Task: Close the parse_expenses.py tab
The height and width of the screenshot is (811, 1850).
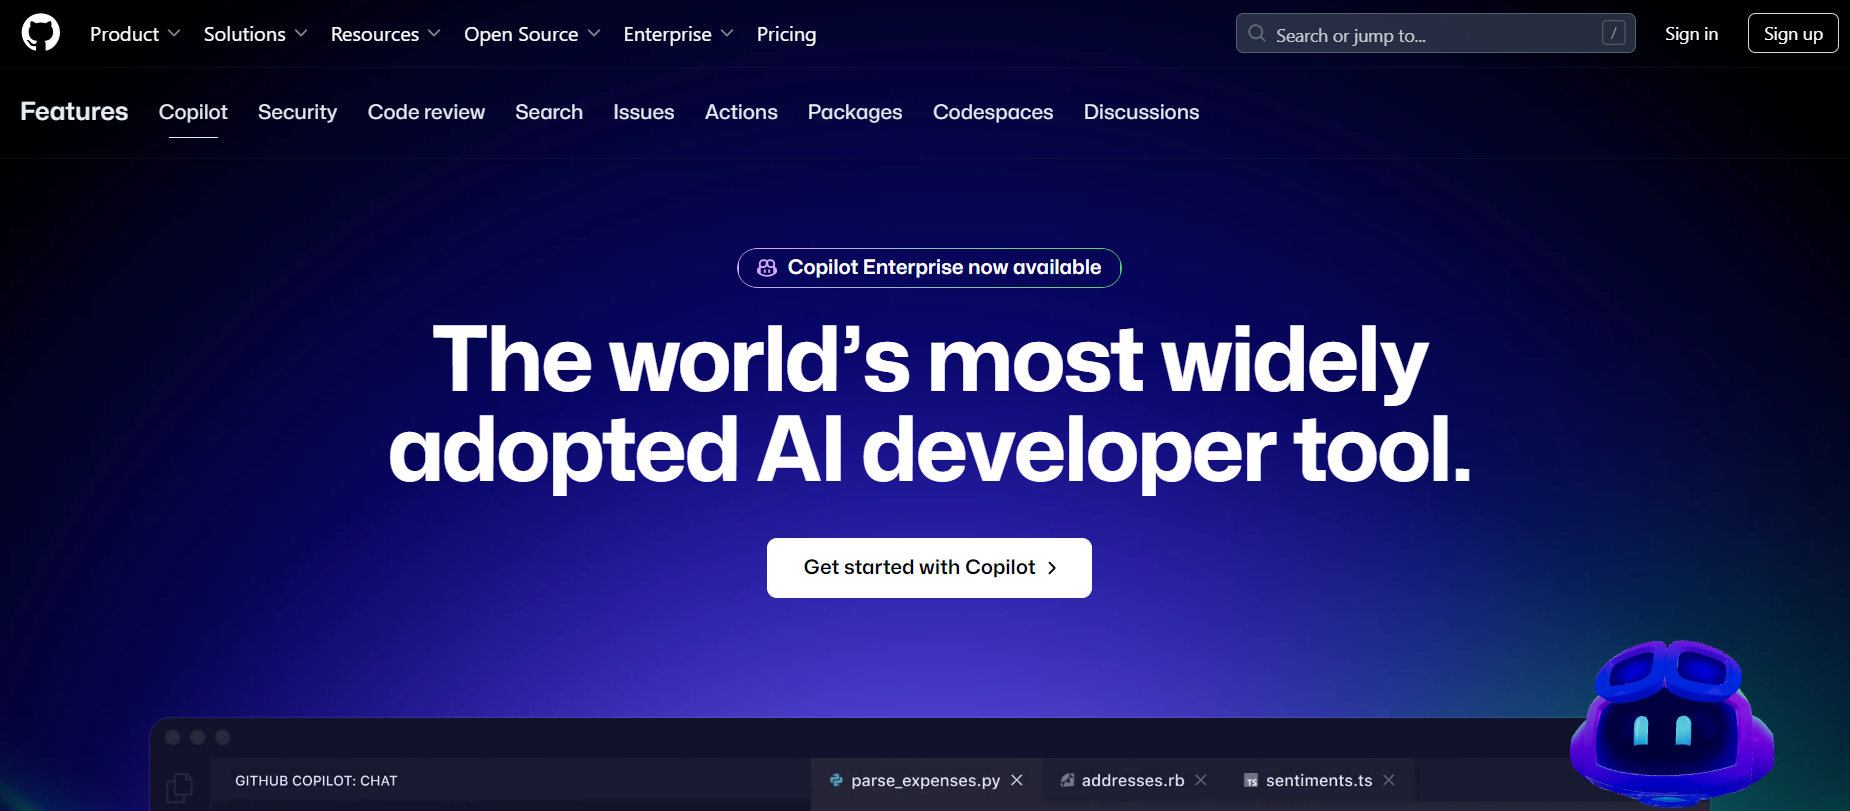Action: click(x=1017, y=780)
